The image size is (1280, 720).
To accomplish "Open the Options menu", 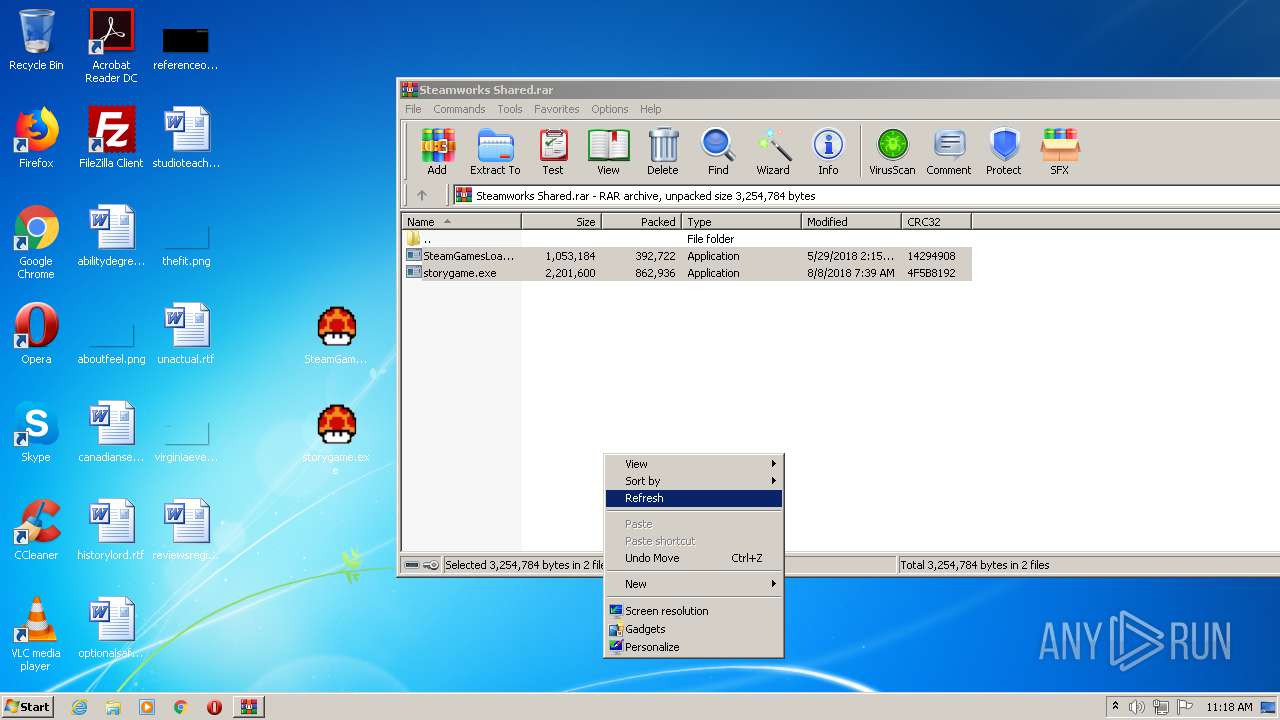I will point(609,109).
